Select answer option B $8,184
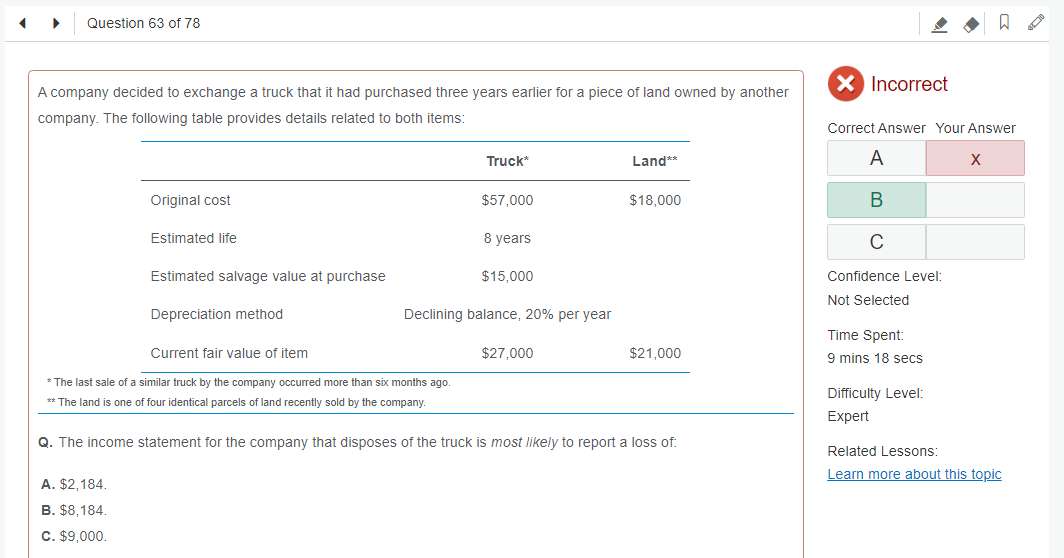 74,510
